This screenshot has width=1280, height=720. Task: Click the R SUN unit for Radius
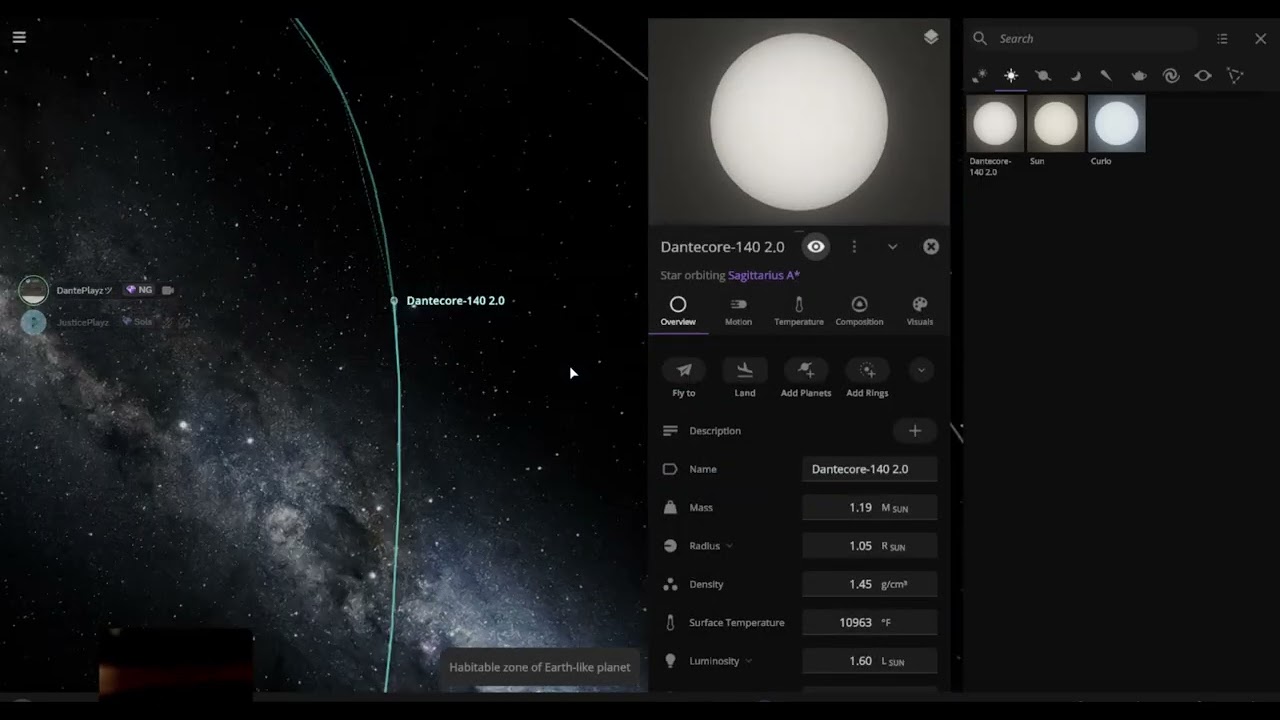[893, 546]
